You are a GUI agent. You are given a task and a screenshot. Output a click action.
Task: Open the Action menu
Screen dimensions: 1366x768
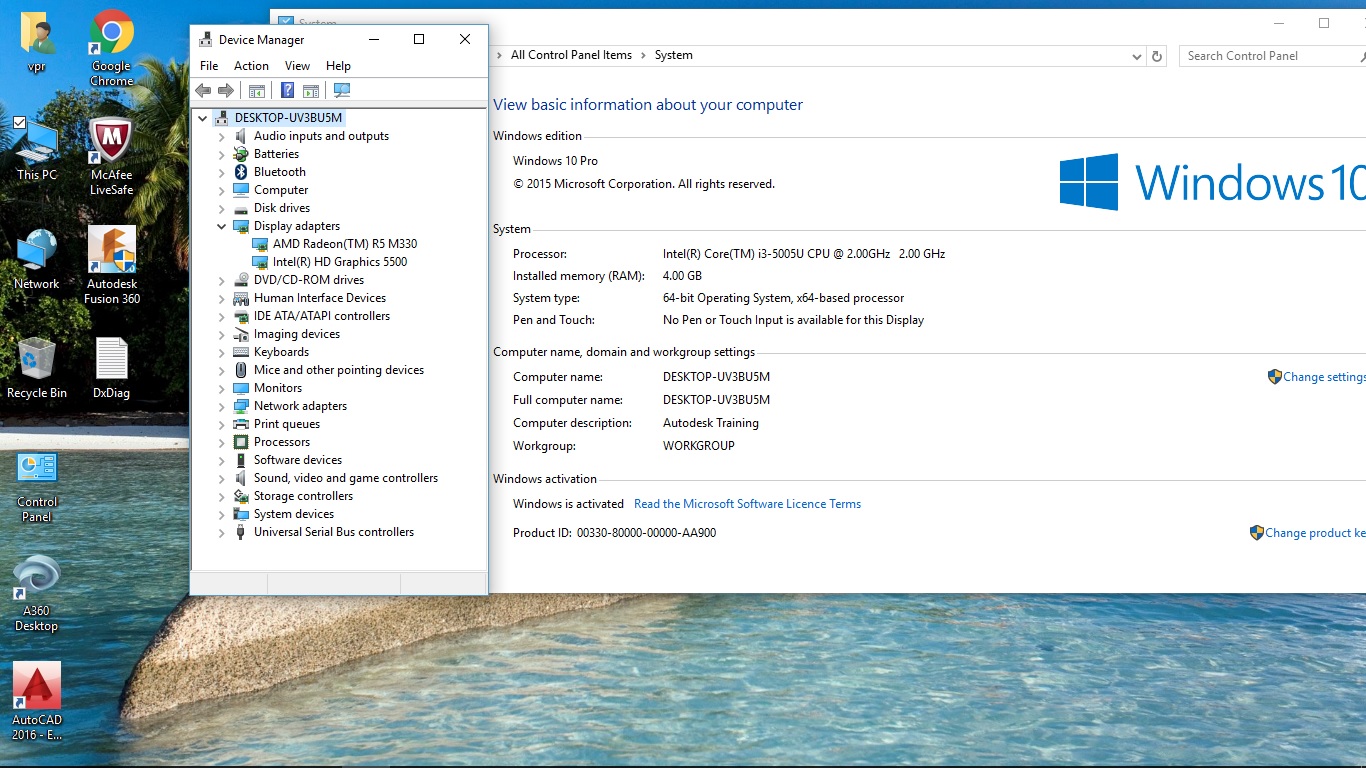(251, 66)
